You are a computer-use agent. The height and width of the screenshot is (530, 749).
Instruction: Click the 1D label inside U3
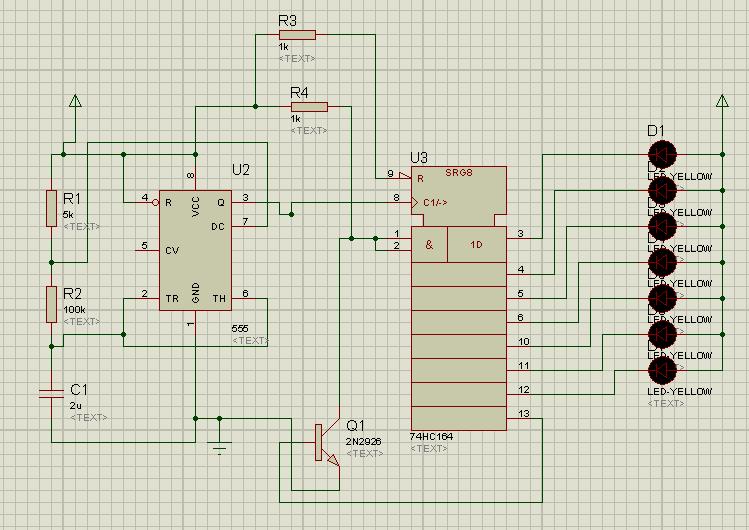476,244
